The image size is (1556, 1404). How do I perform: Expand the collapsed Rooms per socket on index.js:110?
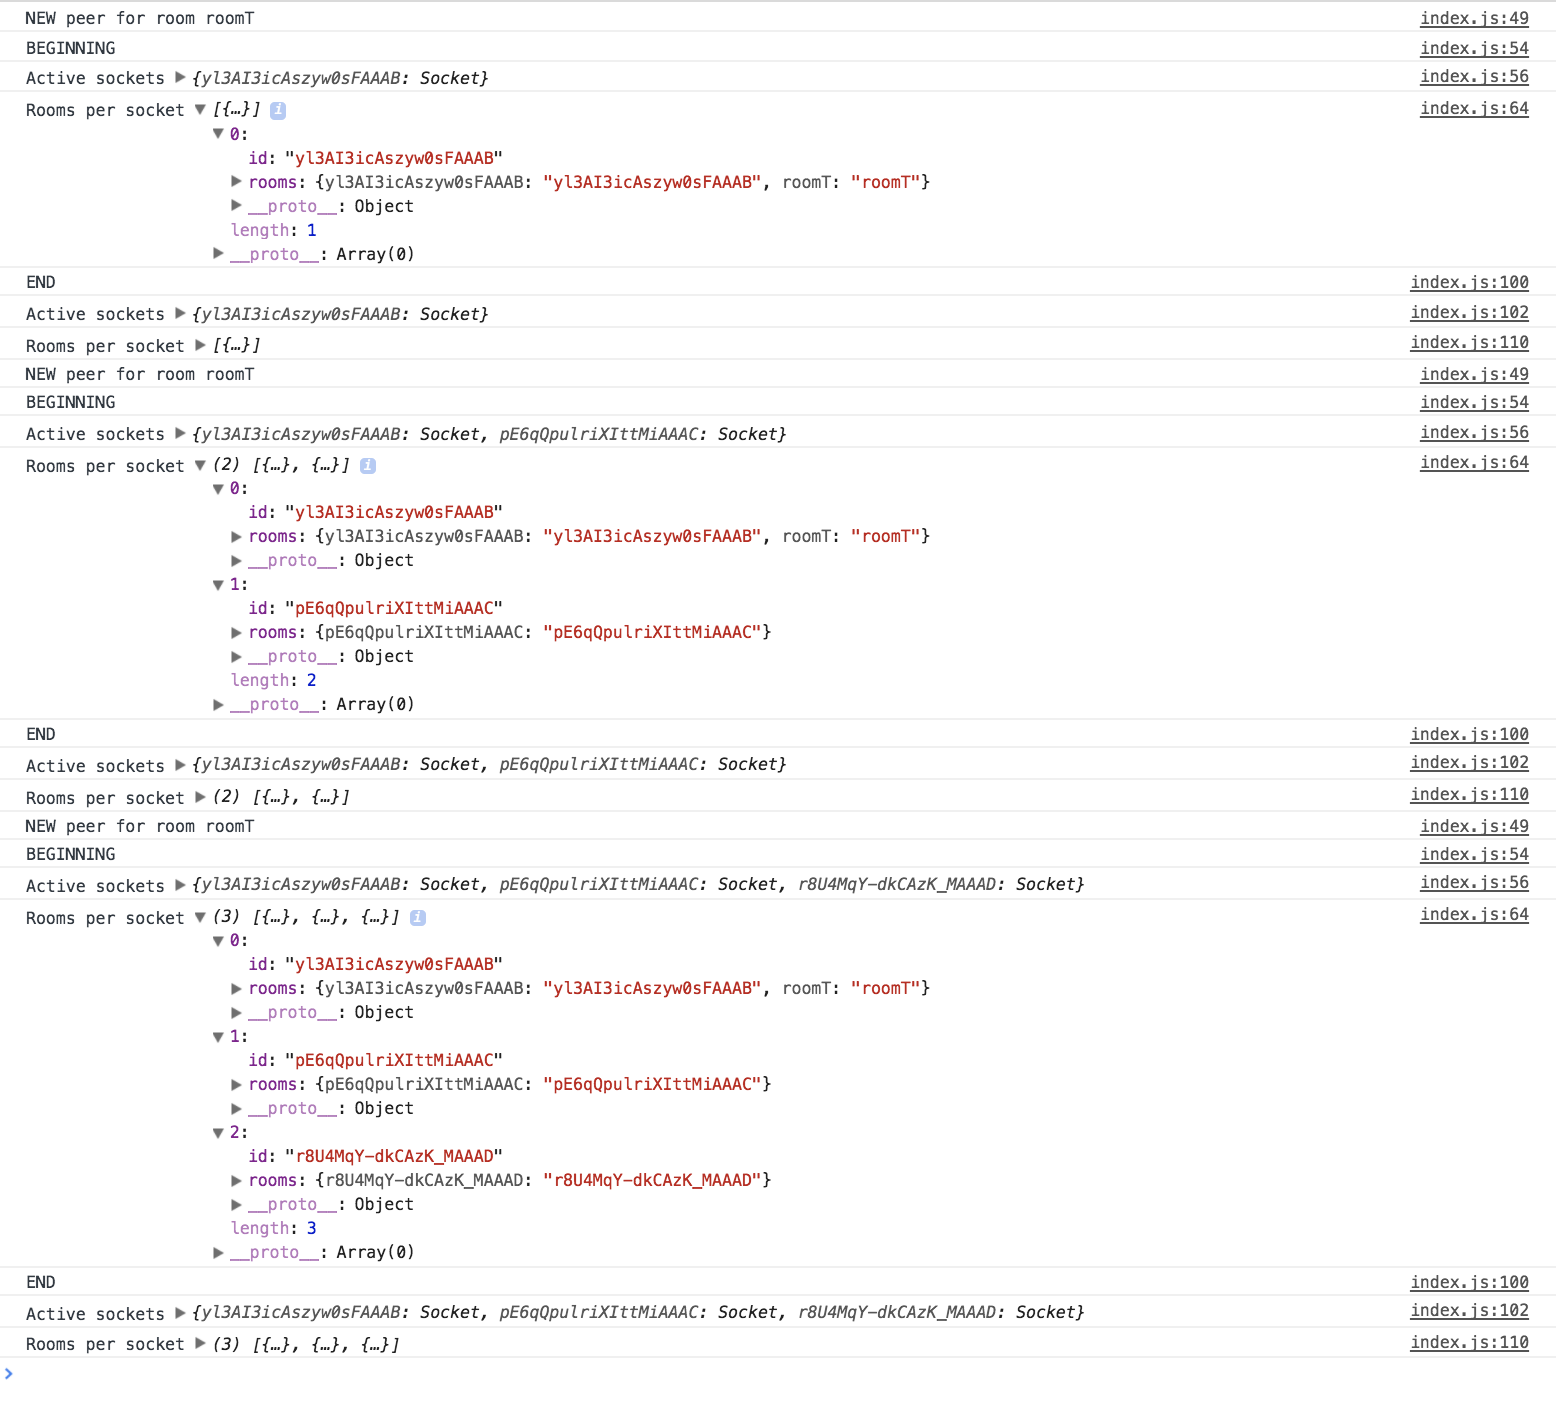199,345
